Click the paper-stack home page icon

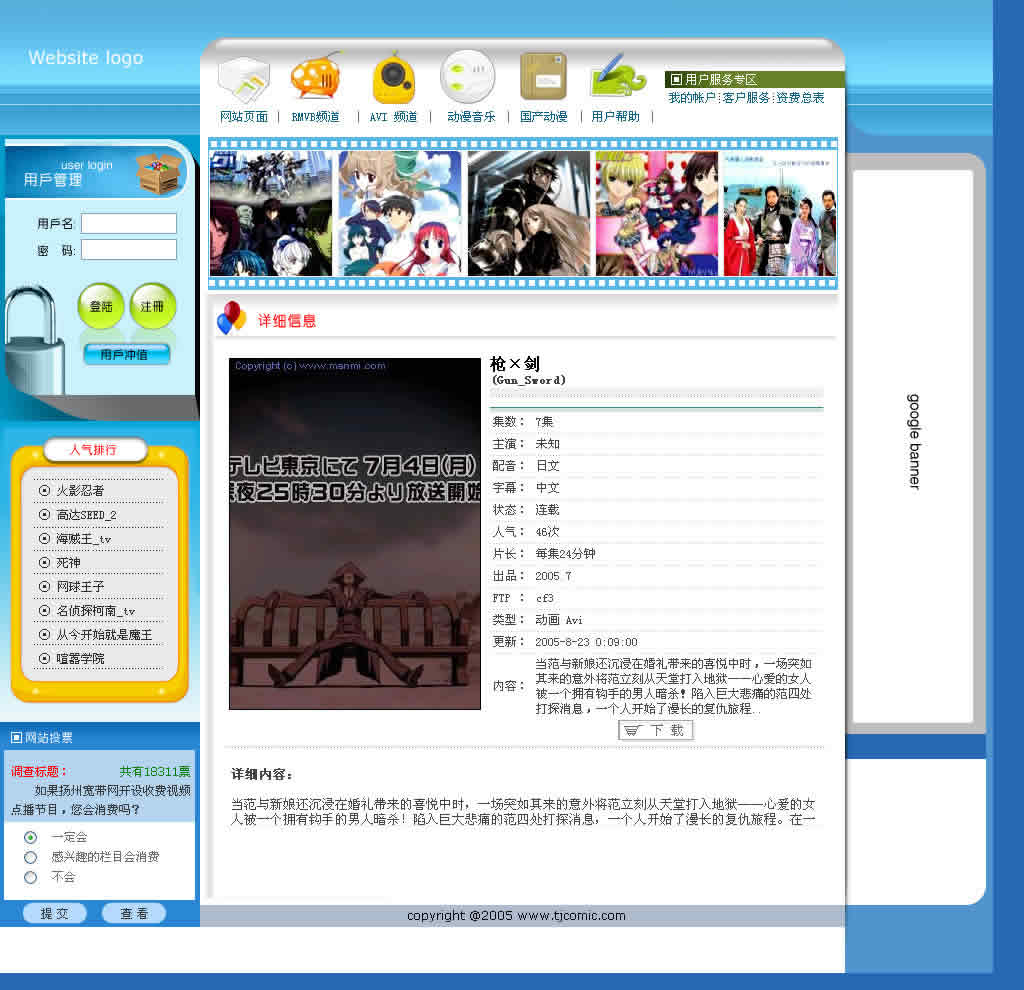tap(243, 79)
